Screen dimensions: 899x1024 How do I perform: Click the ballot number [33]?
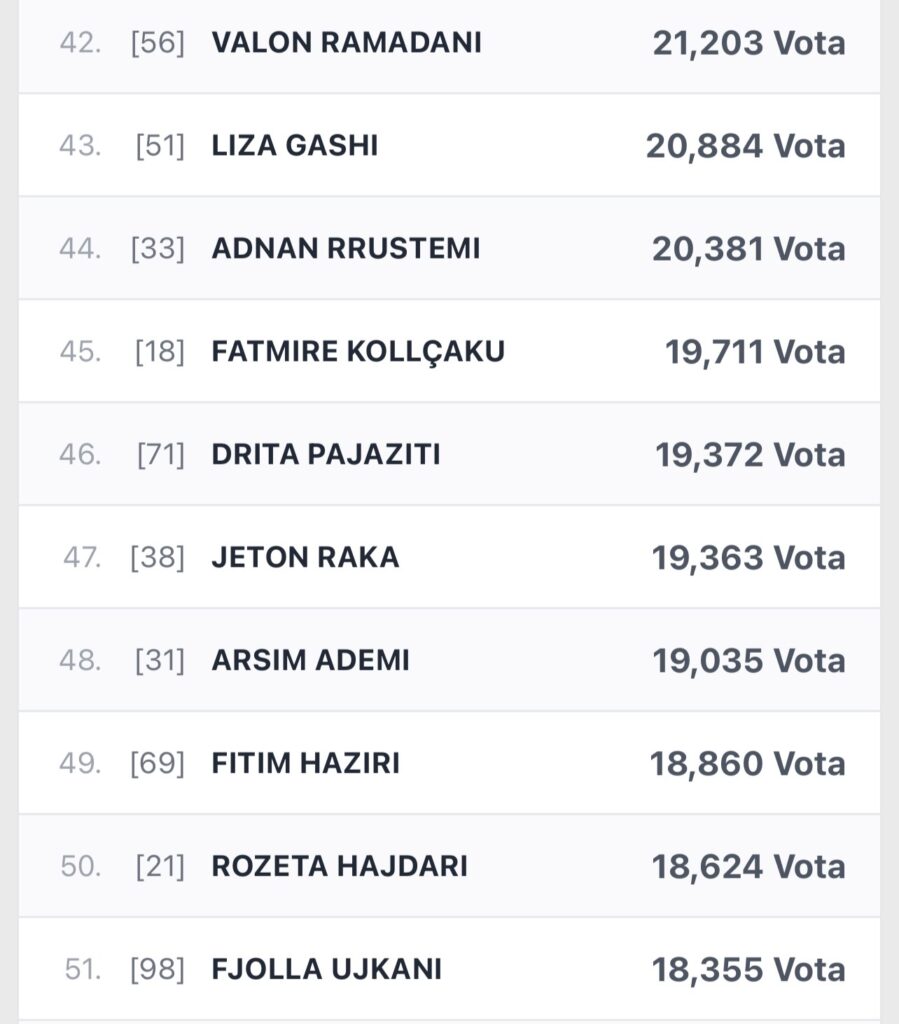pyautogui.click(x=158, y=249)
